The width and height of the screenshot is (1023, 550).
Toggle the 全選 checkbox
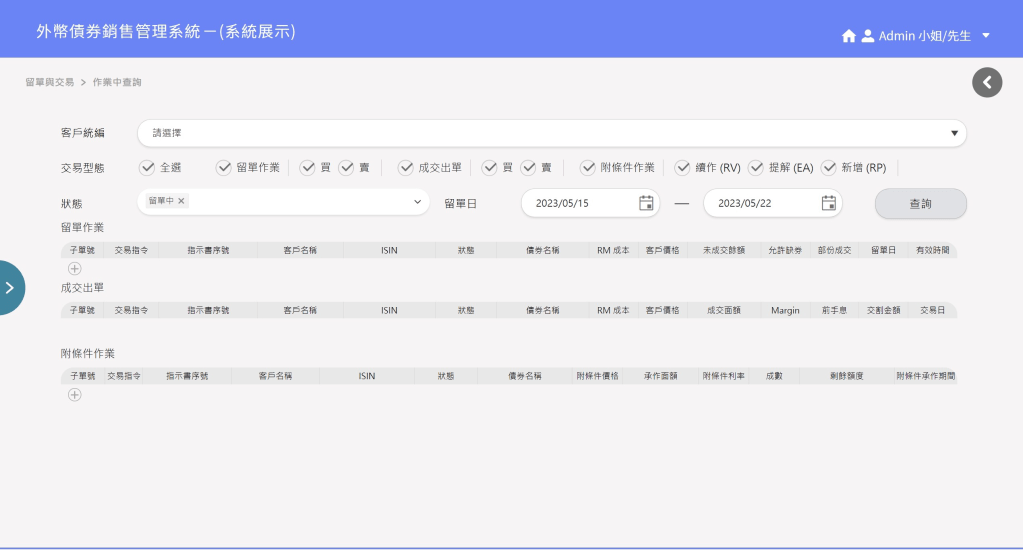(147, 168)
